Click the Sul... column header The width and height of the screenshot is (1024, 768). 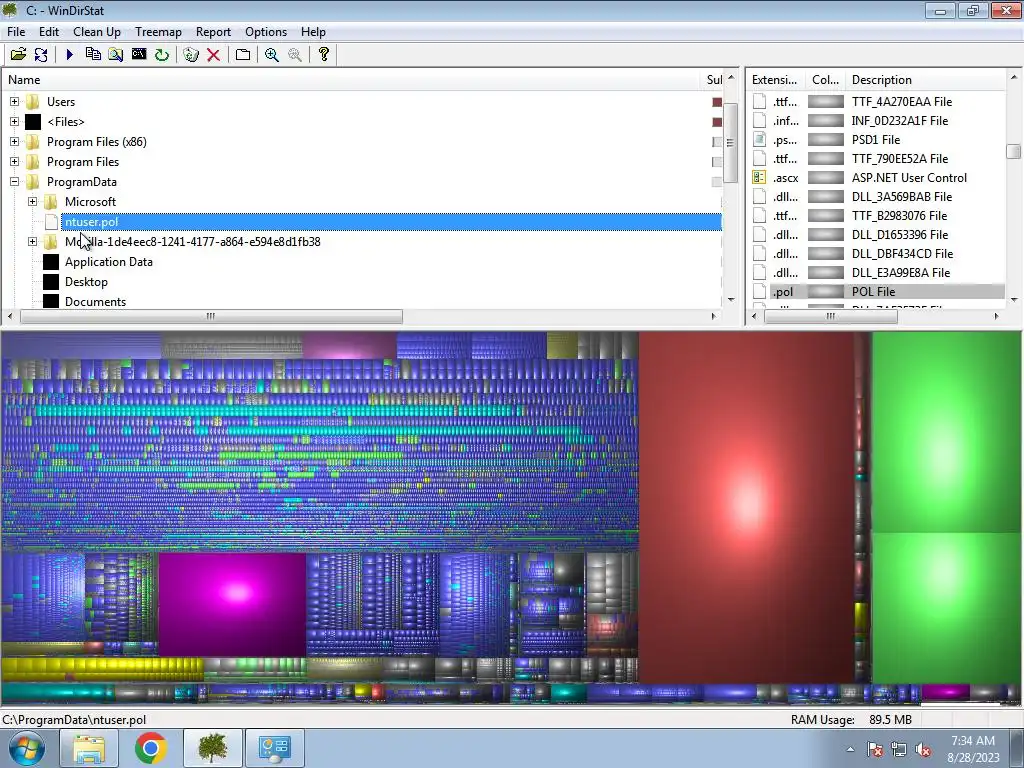(713, 80)
